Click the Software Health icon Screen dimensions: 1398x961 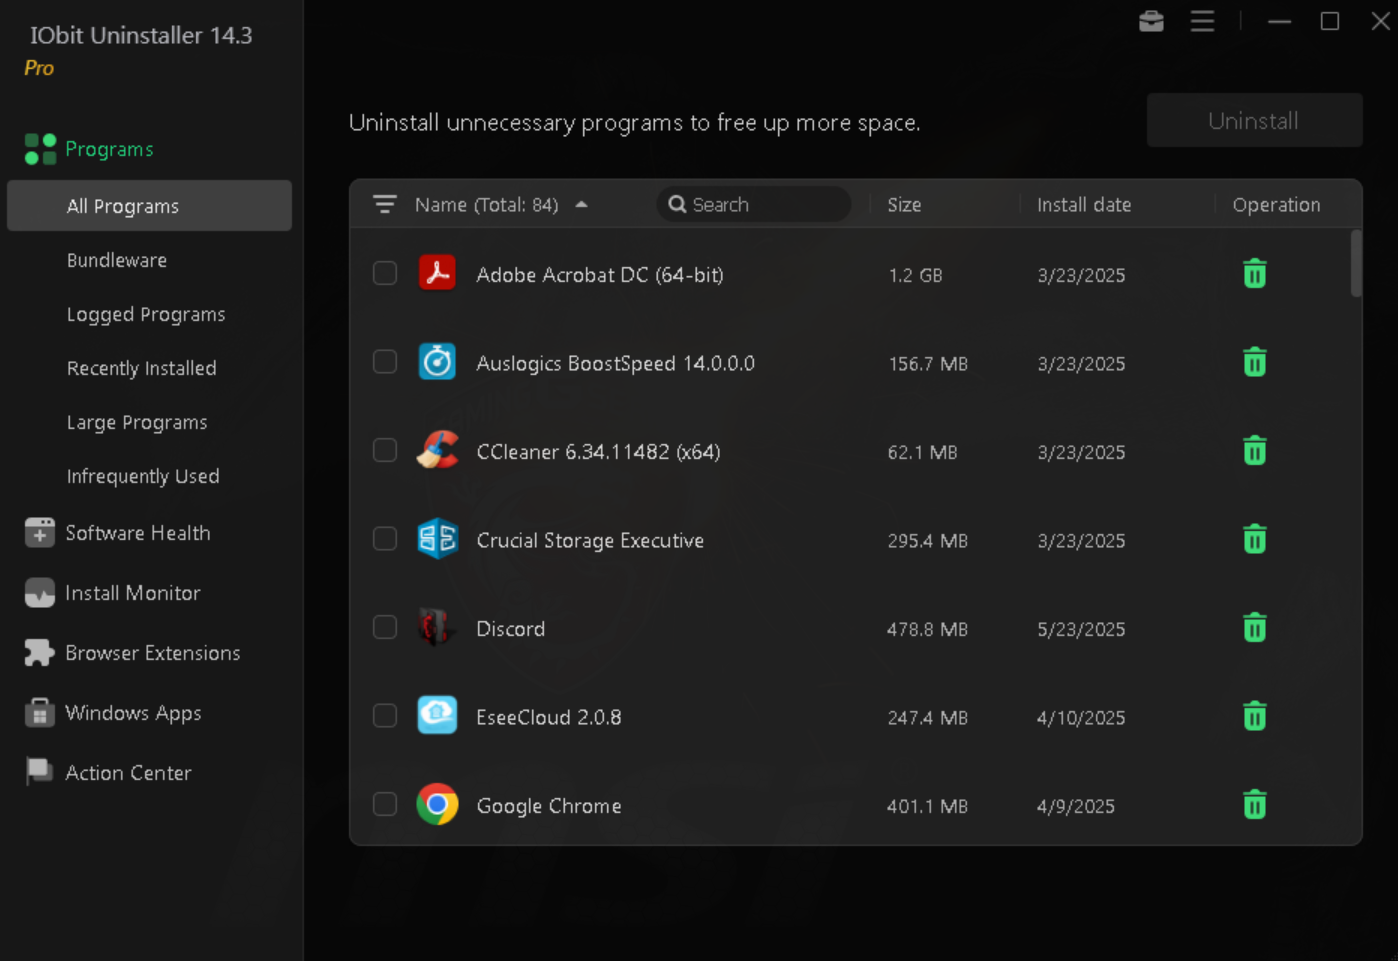pyautogui.click(x=39, y=533)
